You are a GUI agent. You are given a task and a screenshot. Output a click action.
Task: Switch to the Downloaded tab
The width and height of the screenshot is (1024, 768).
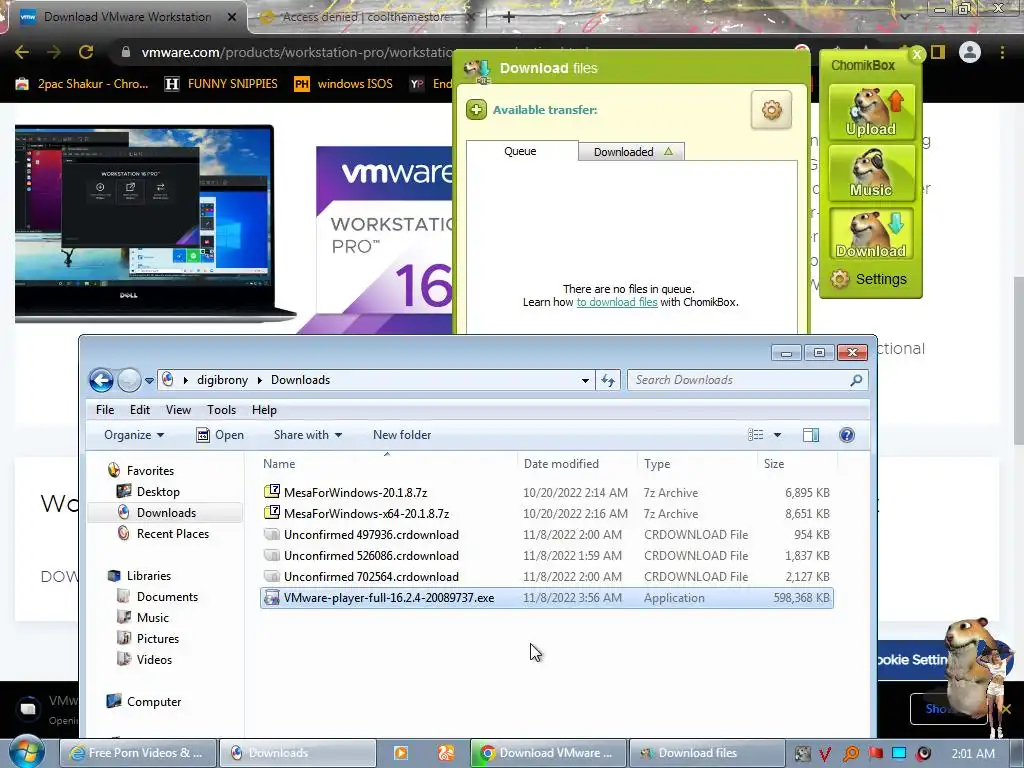[631, 152]
